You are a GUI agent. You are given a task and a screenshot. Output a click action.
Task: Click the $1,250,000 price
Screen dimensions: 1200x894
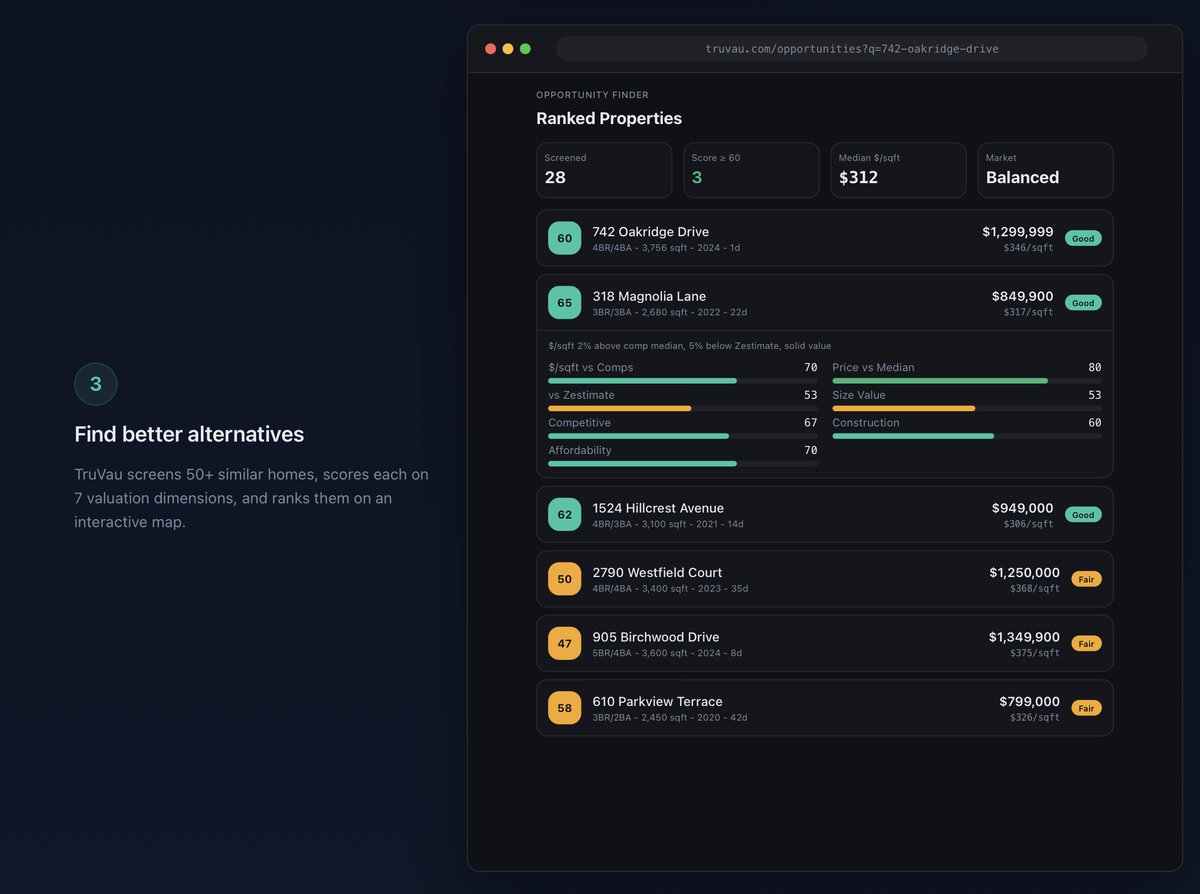pos(1024,573)
